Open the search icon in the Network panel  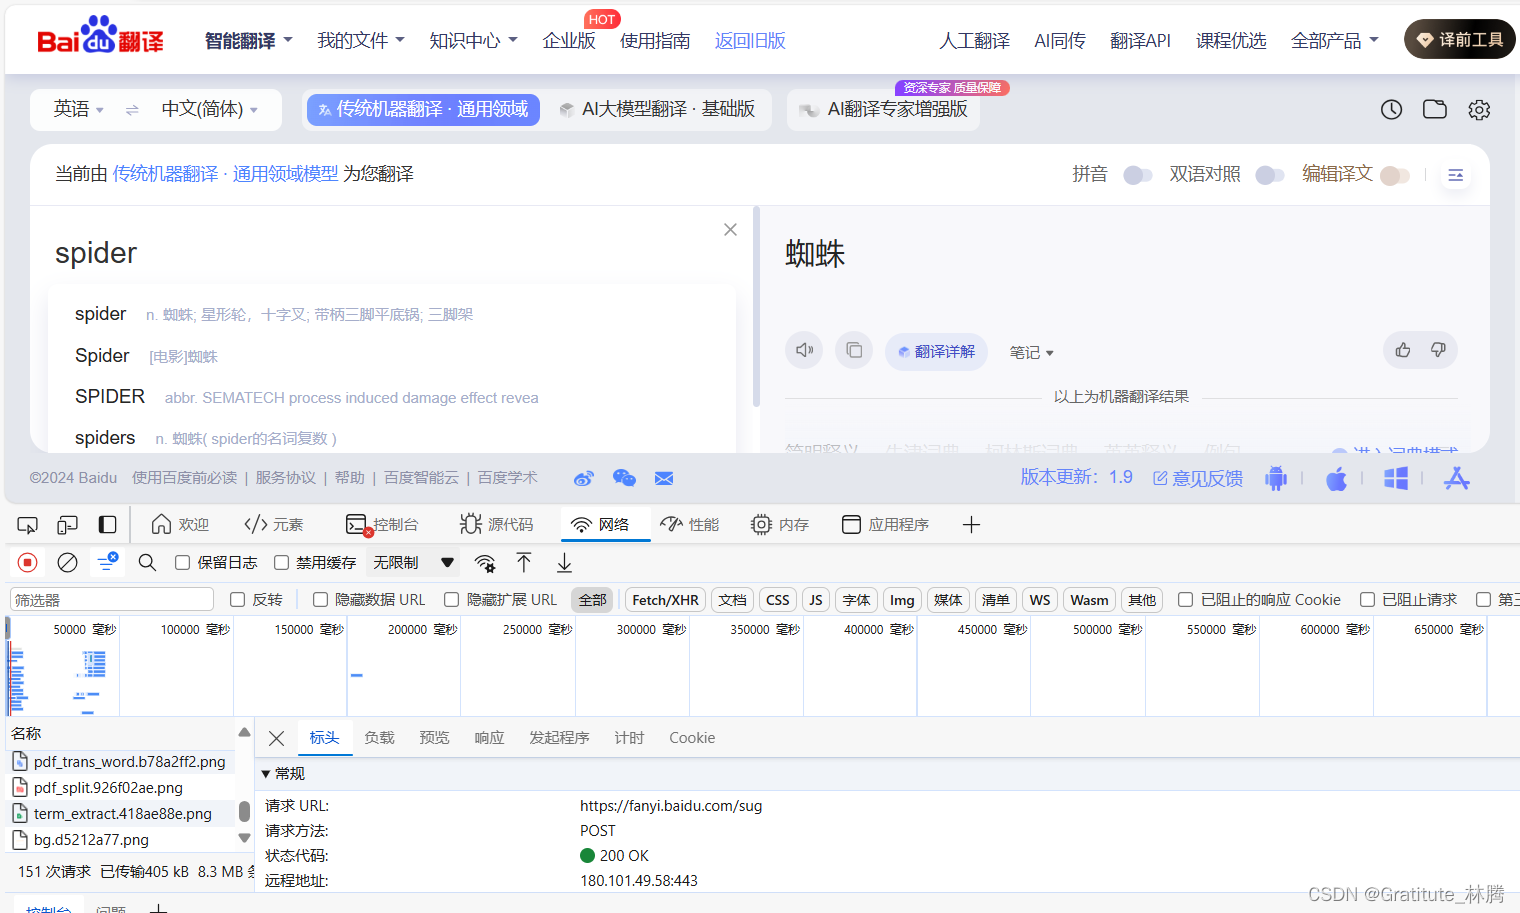(146, 562)
